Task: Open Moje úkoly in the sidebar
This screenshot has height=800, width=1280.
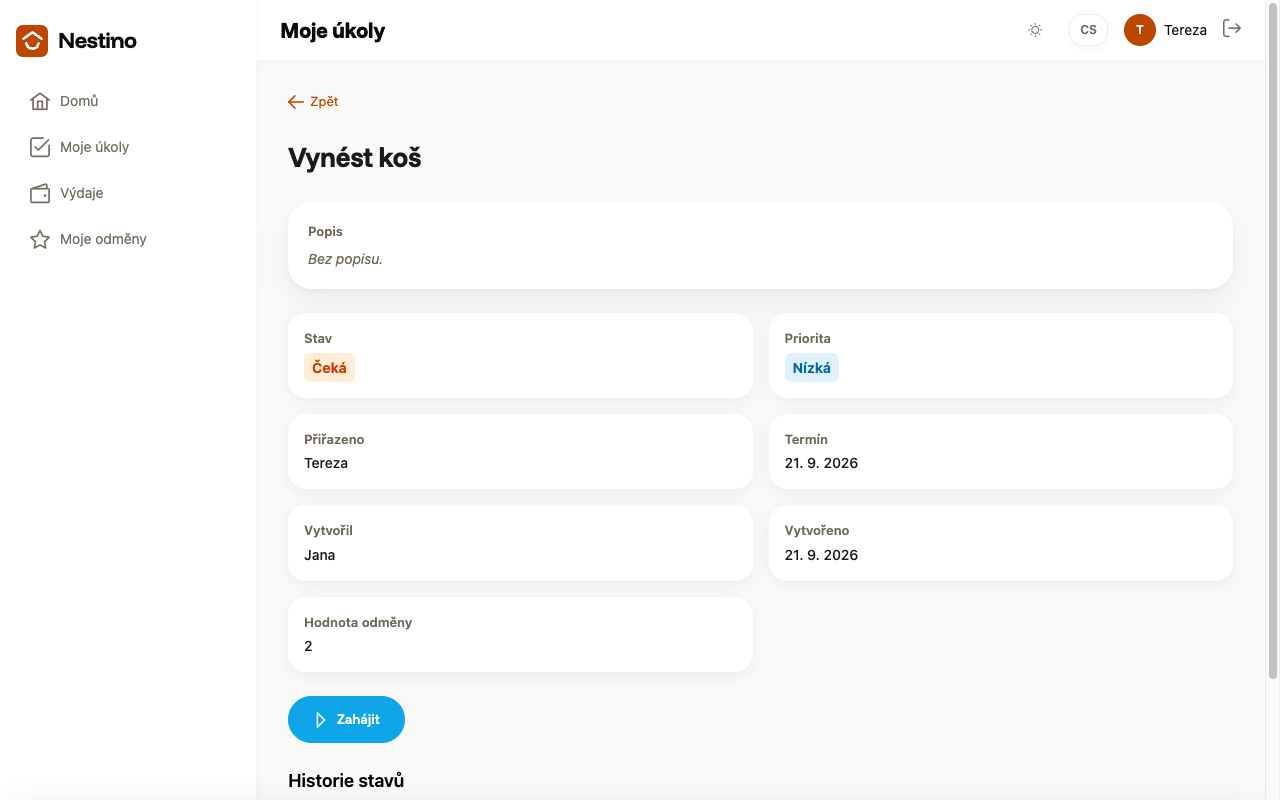Action: [128, 147]
